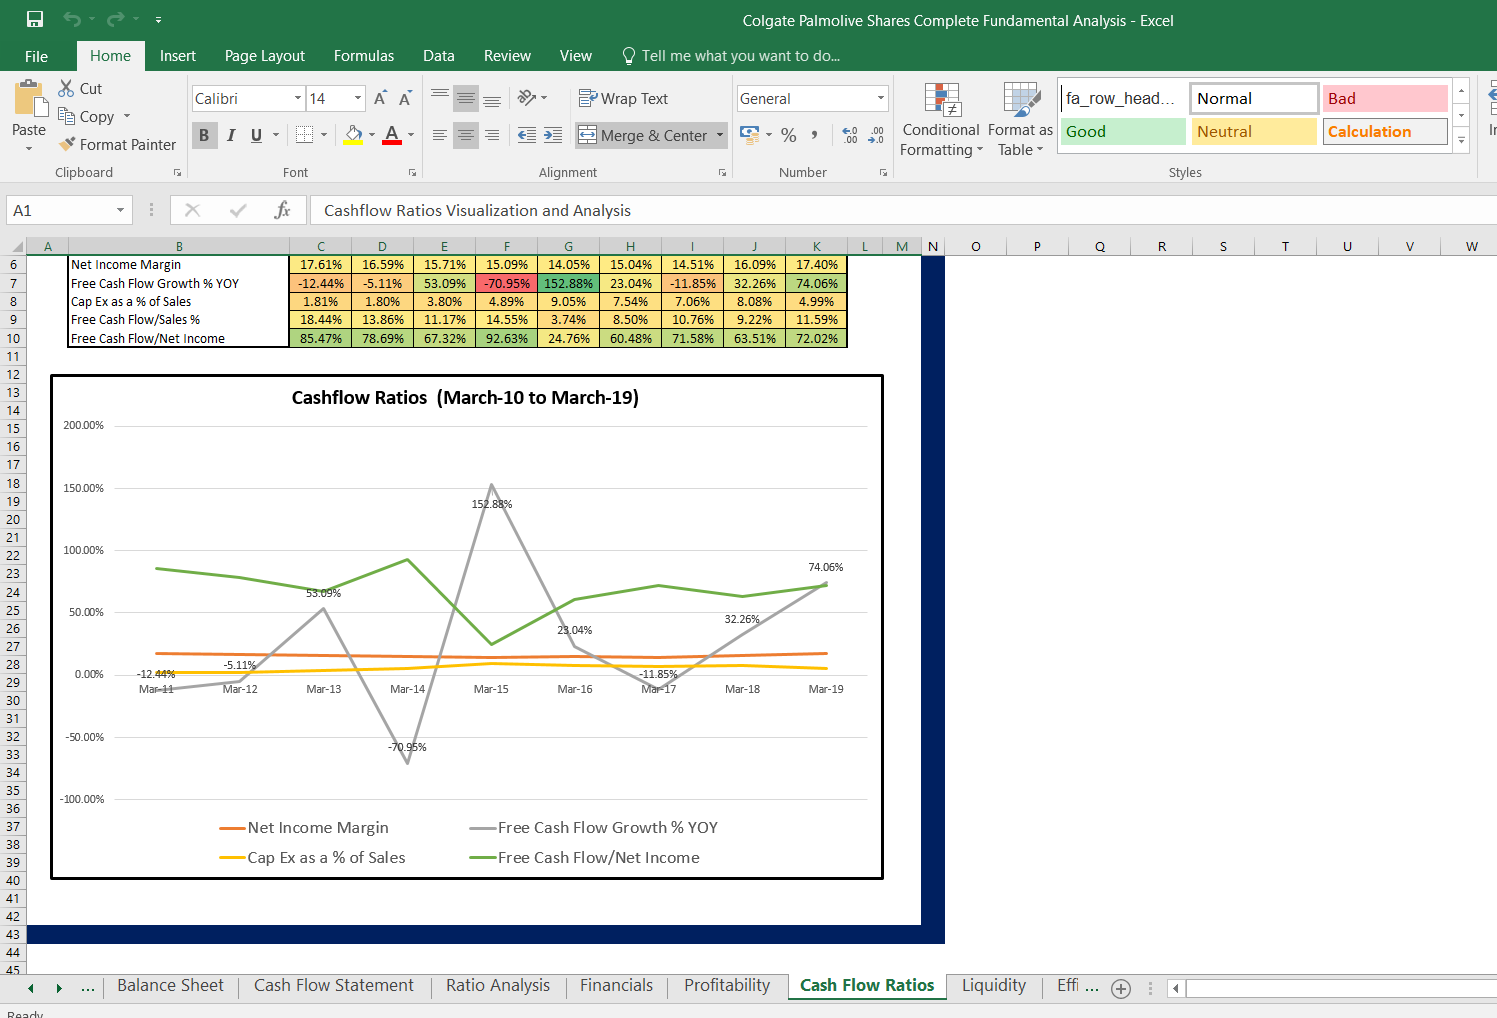Apply red font color with the A icon
1497x1018 pixels.
[392, 135]
